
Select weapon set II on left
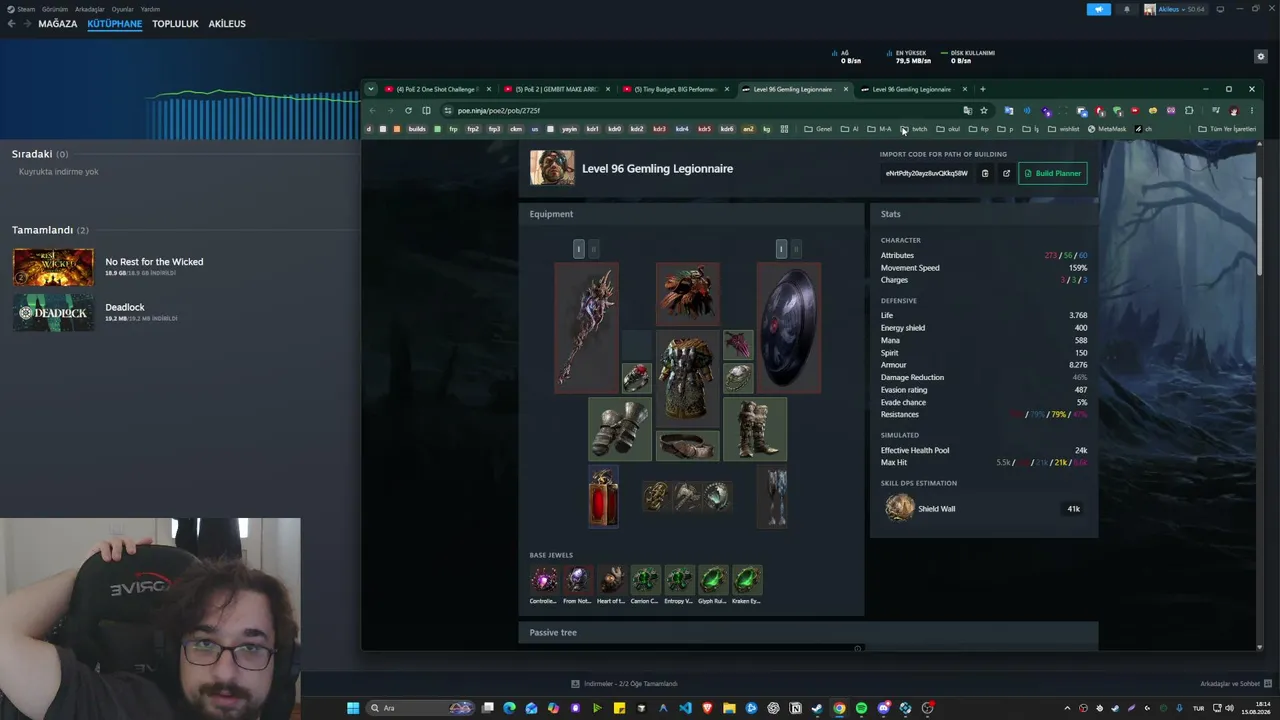(593, 248)
